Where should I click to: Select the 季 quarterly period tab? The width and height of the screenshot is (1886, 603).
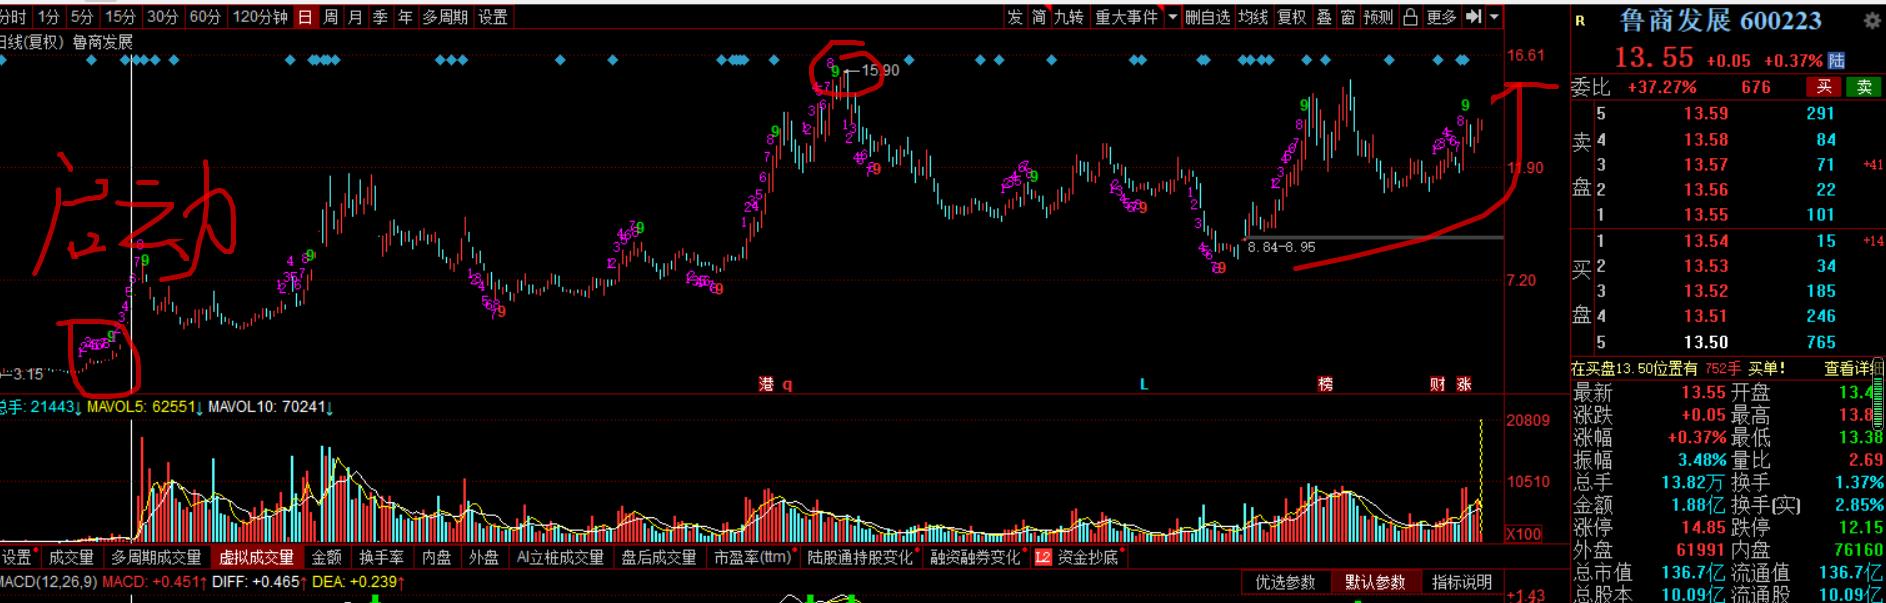click(380, 17)
